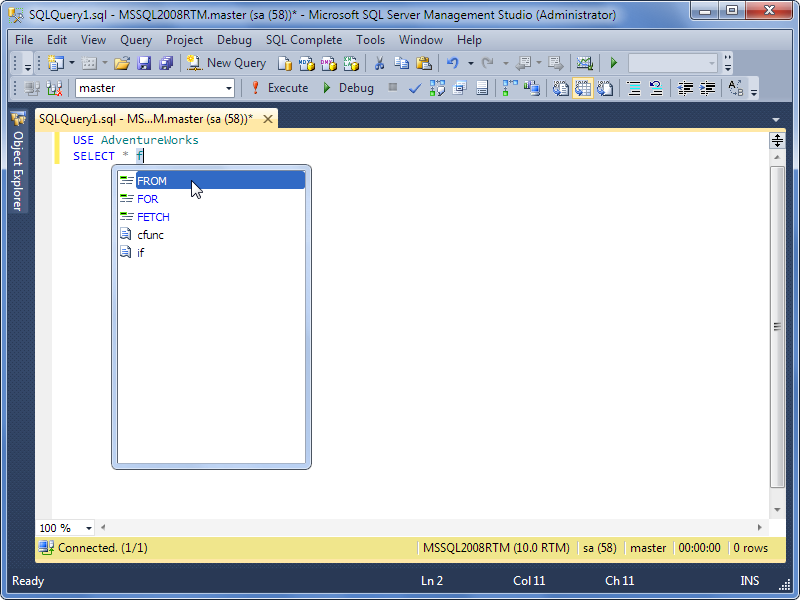Open the File menu
This screenshot has width=800, height=600.
click(x=24, y=40)
